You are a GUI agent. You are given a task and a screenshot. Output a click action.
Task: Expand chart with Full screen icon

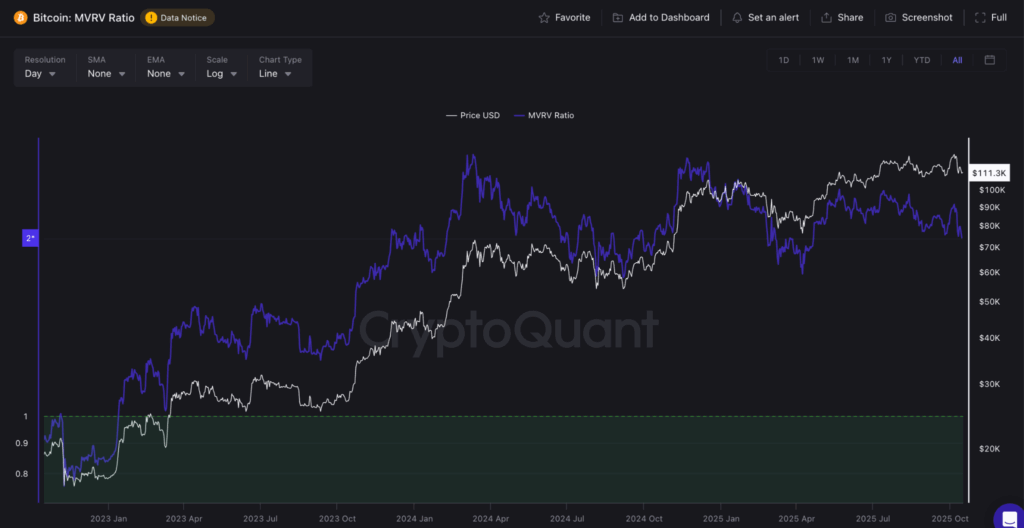pos(978,18)
